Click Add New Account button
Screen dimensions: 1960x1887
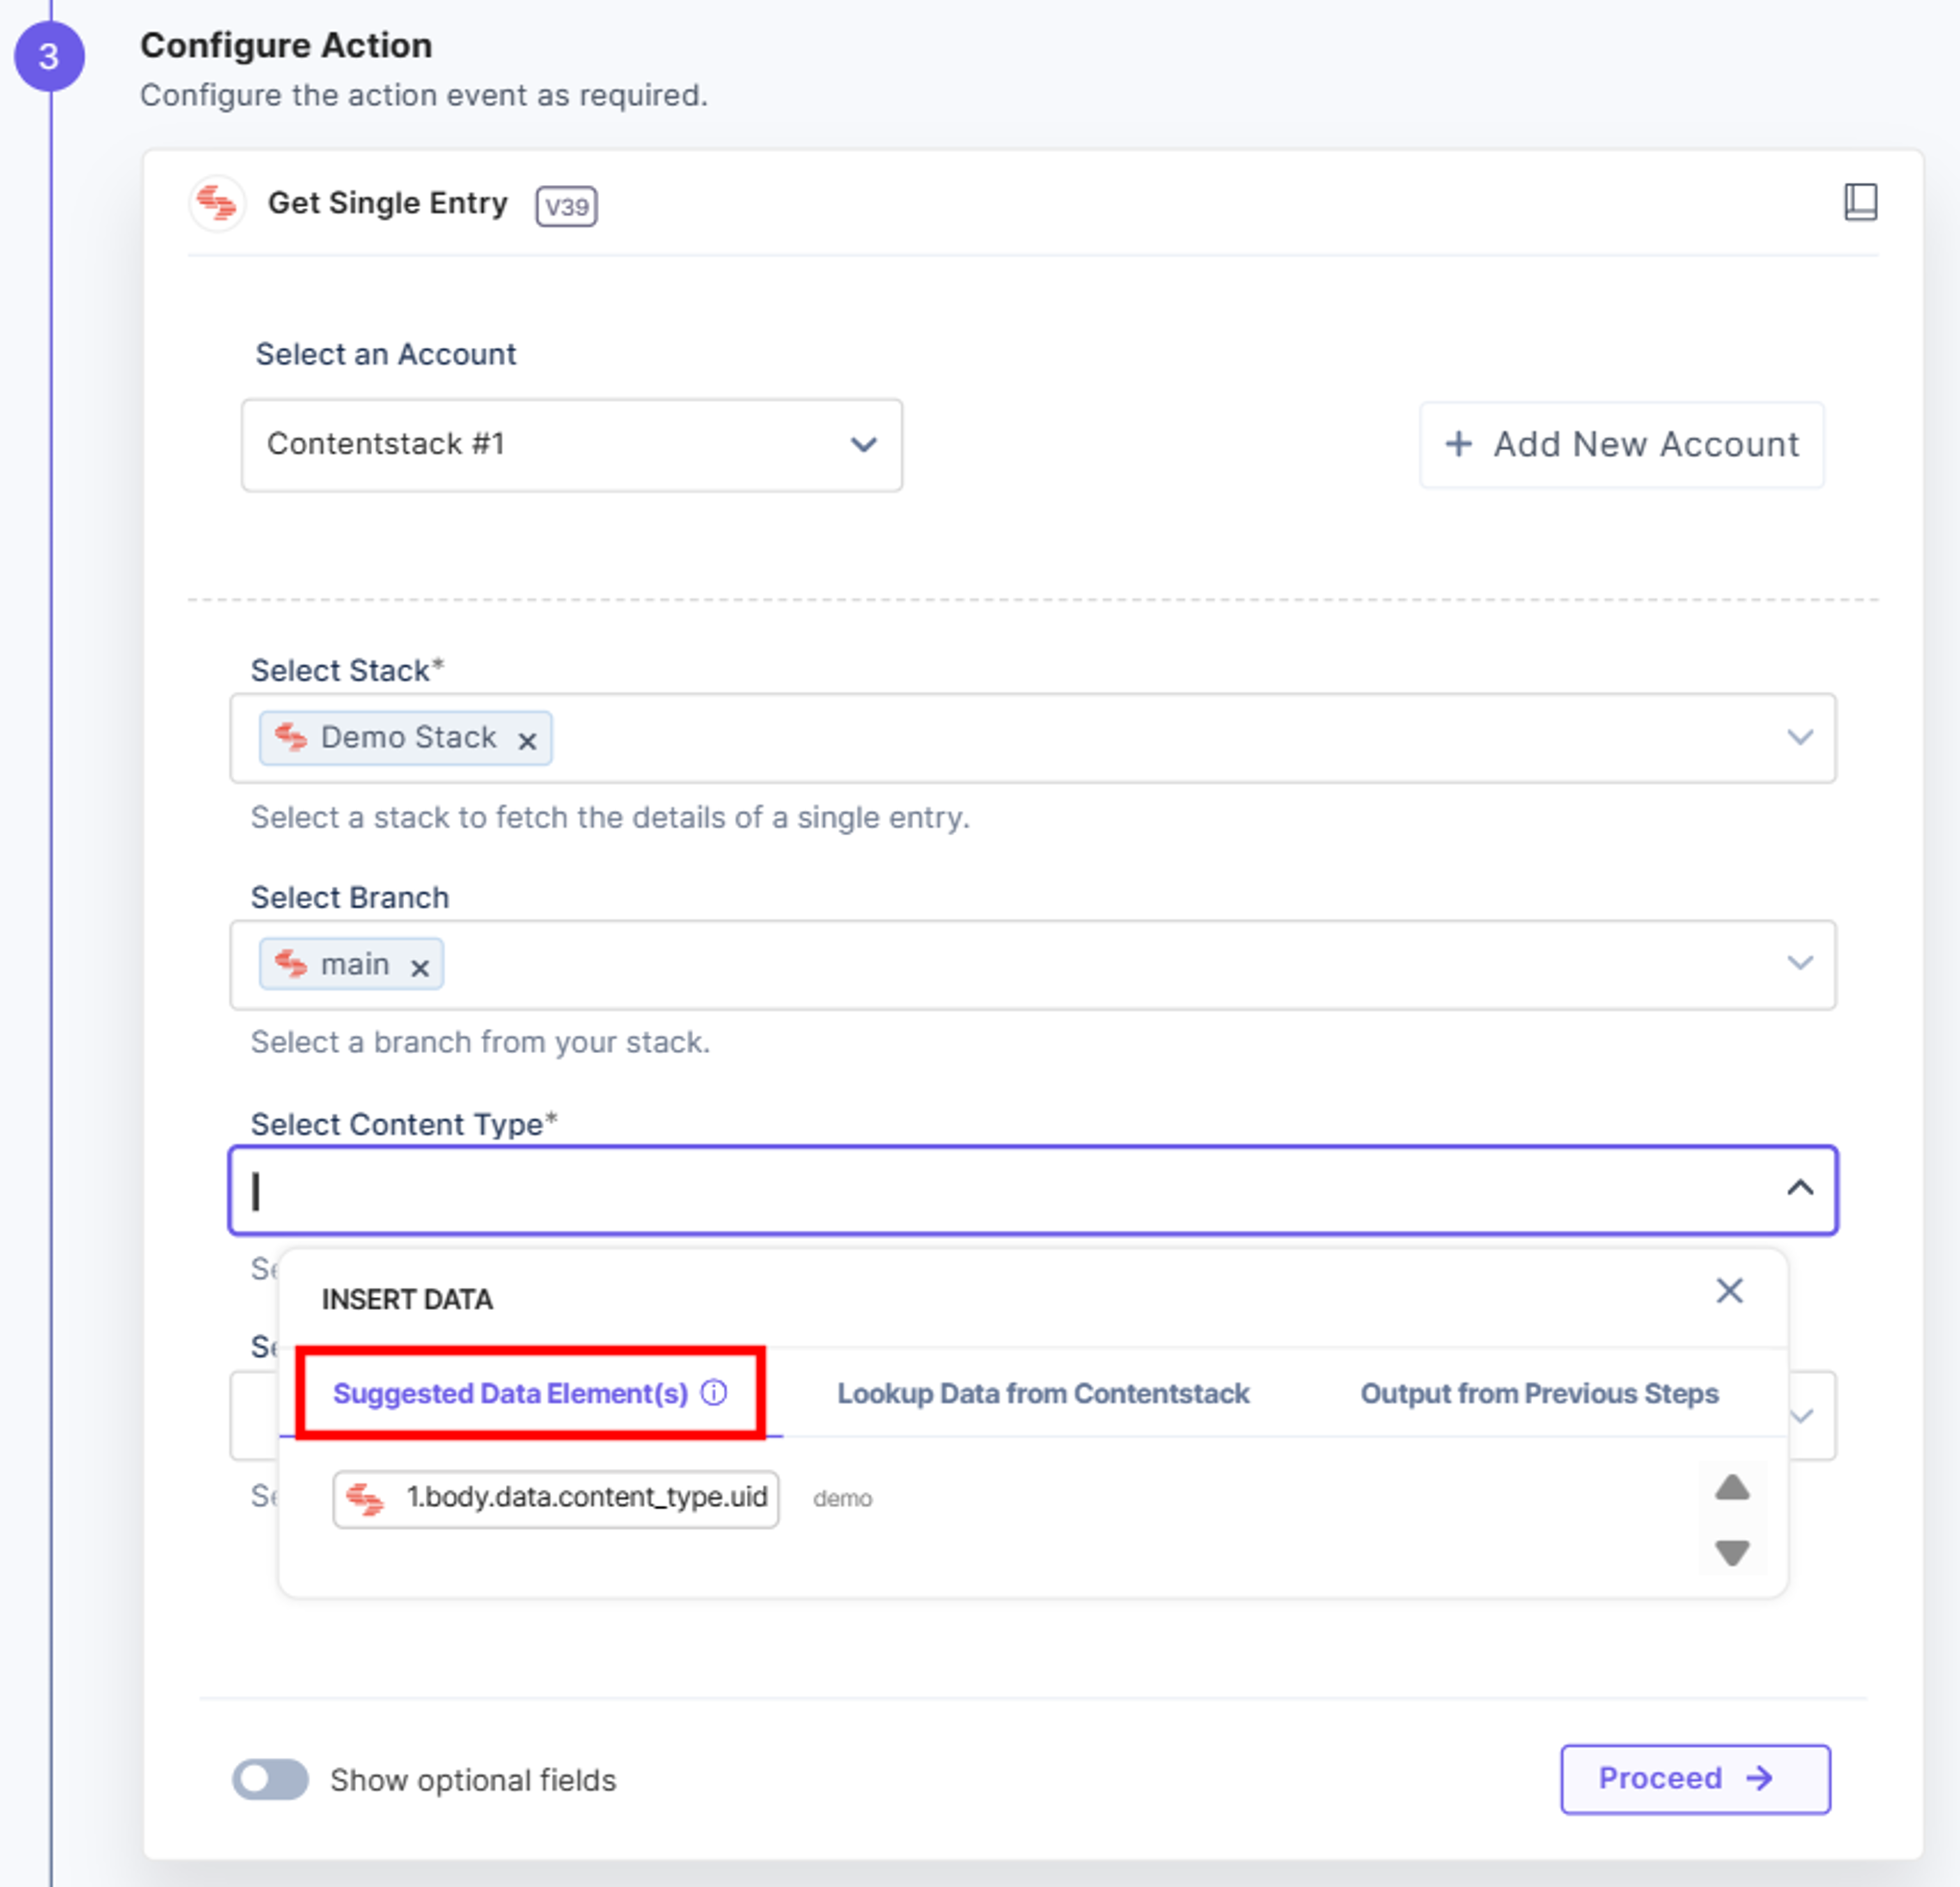[x=1621, y=445]
